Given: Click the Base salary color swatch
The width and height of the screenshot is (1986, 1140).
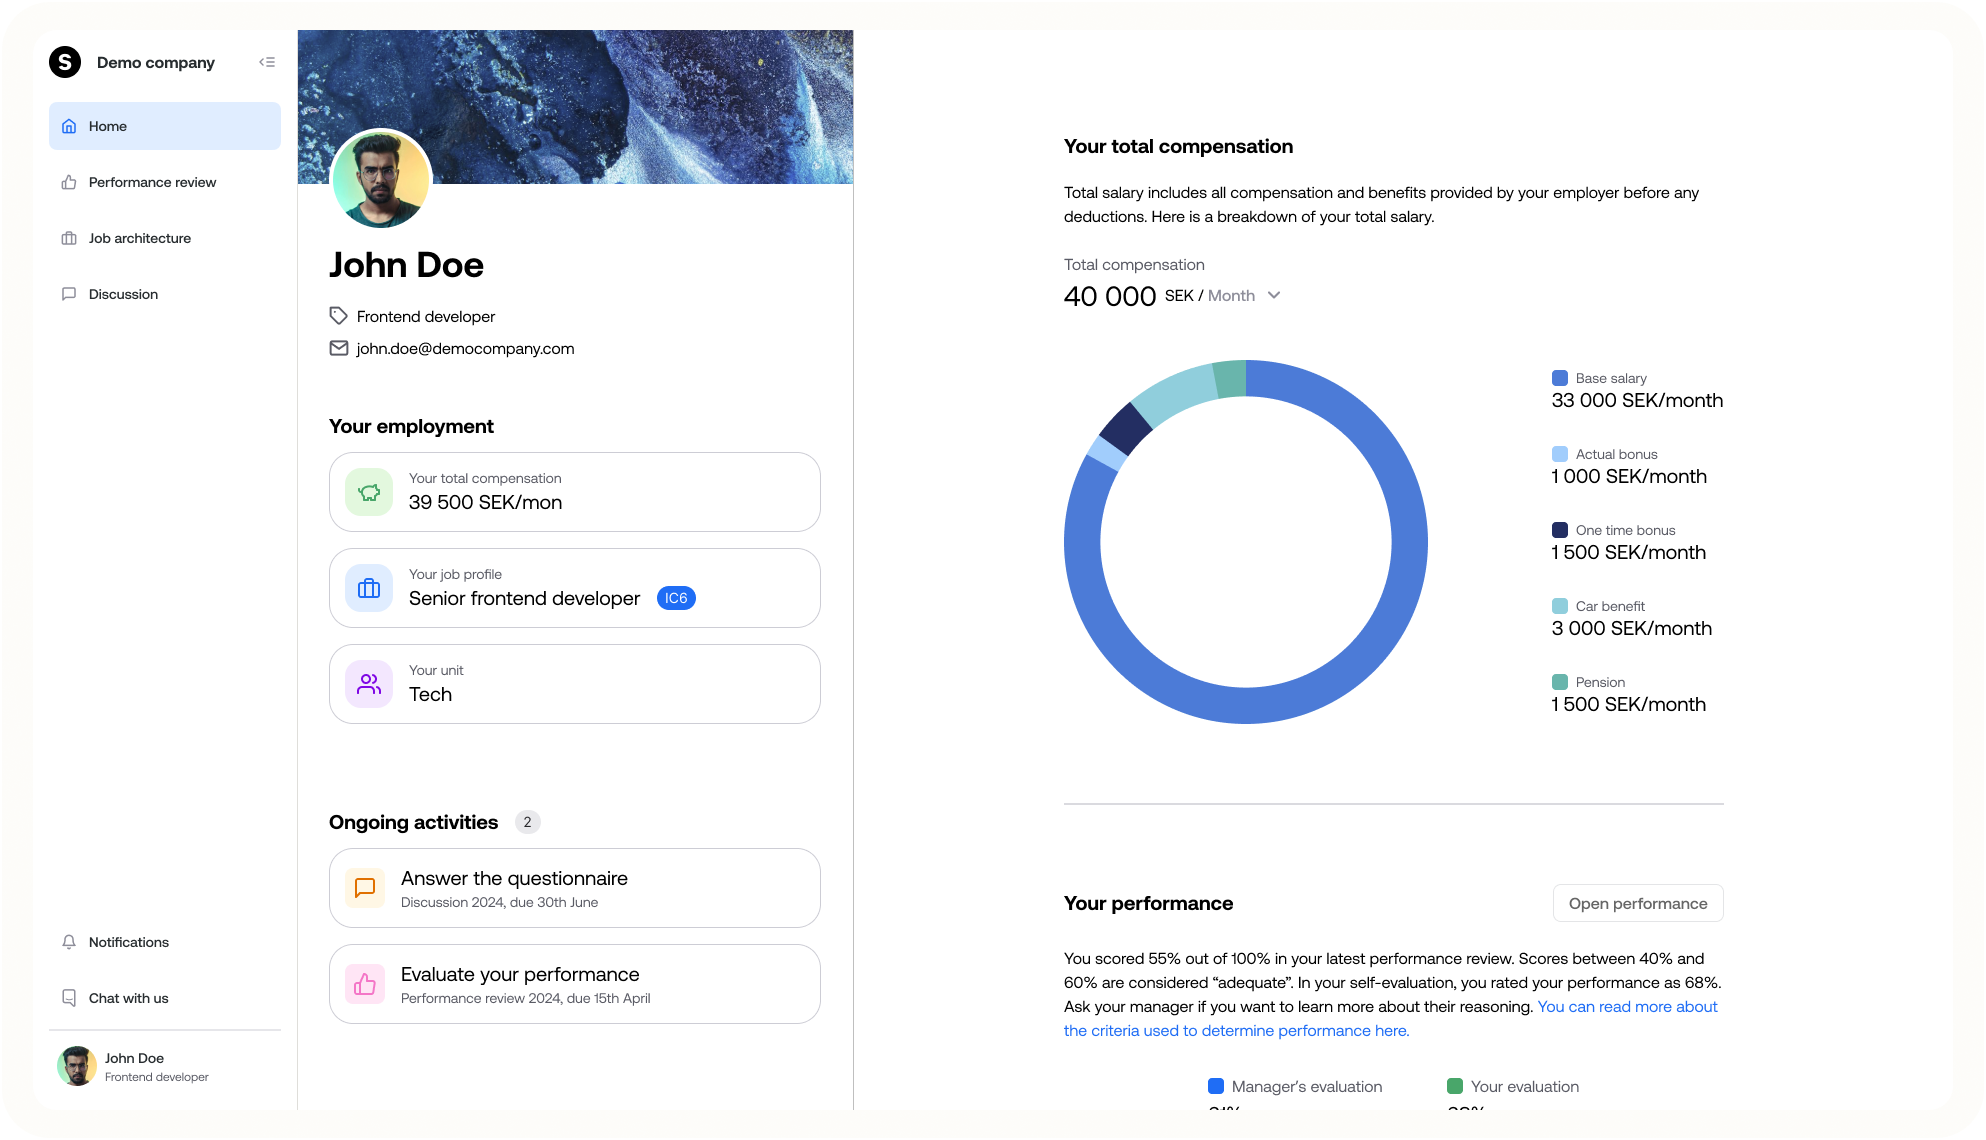Looking at the screenshot, I should click(1559, 378).
